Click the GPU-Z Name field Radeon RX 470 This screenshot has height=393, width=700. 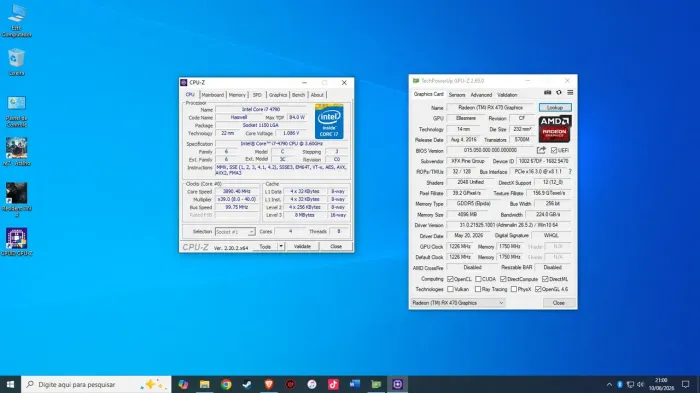490,108
